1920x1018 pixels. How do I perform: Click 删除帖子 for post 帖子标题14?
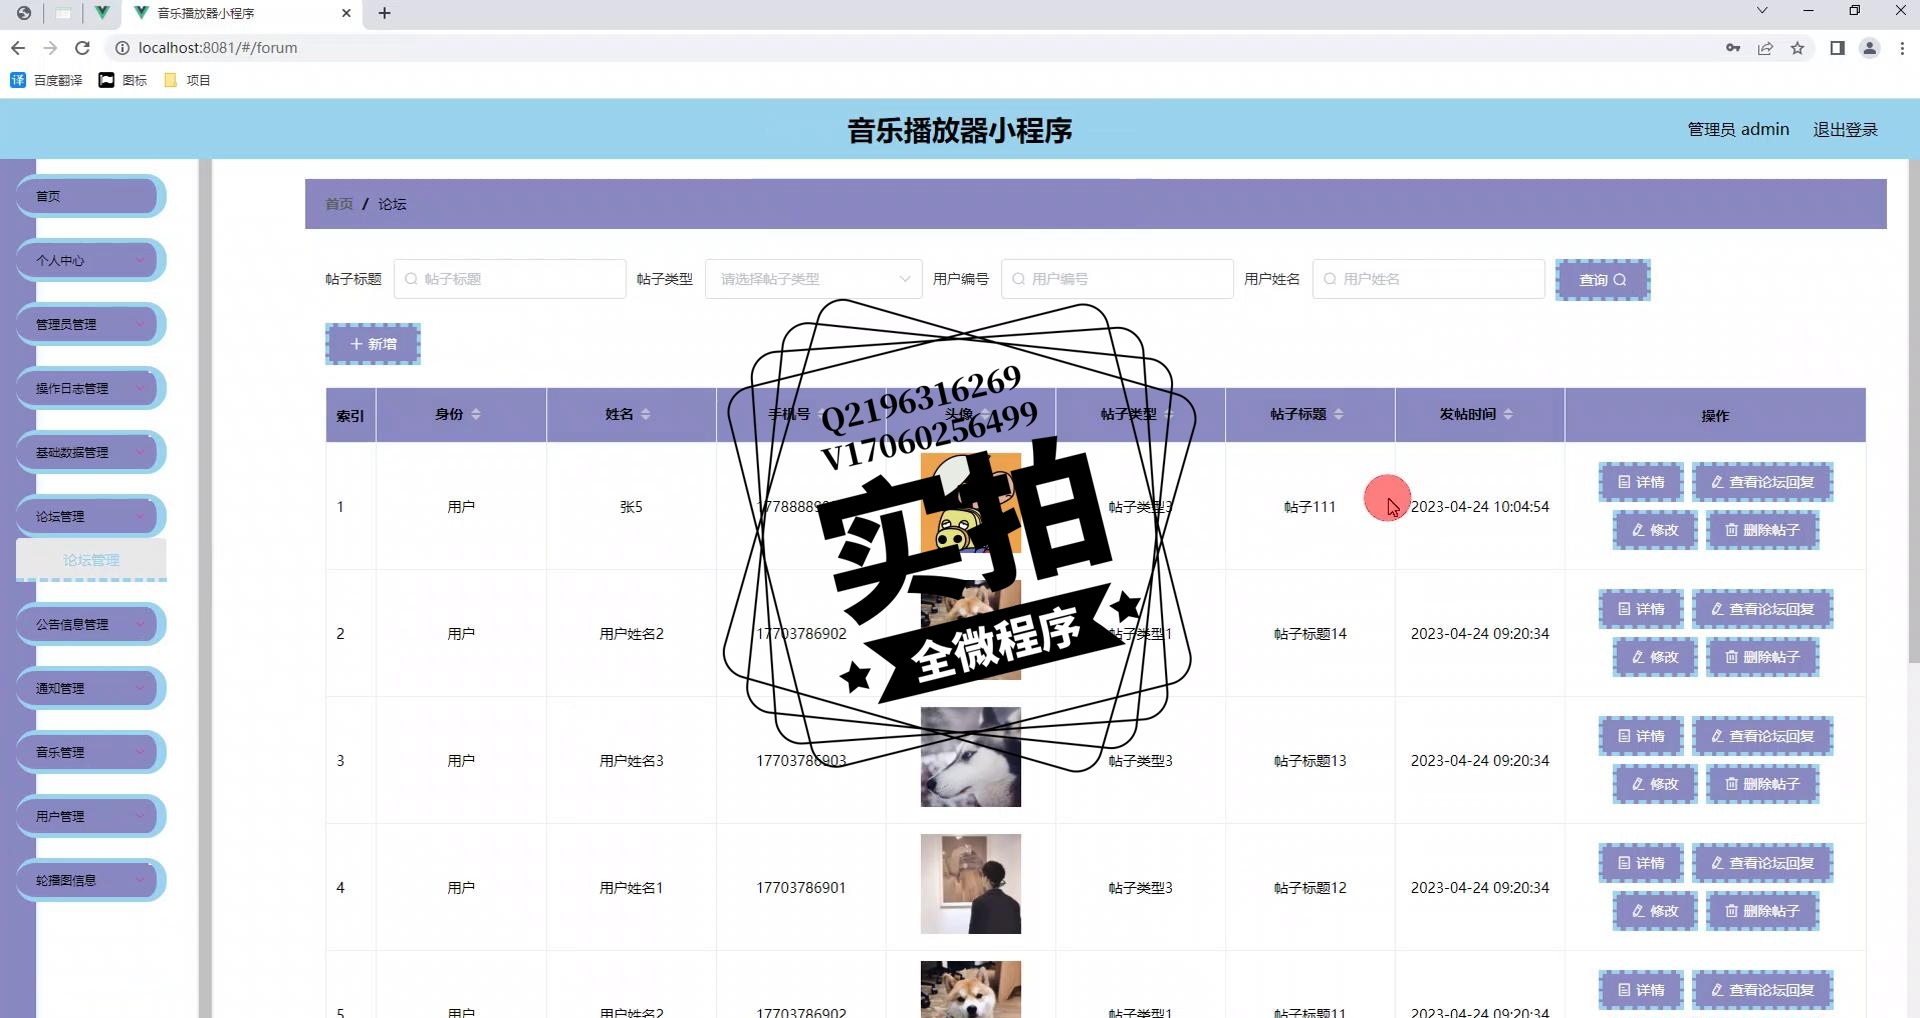[1762, 657]
